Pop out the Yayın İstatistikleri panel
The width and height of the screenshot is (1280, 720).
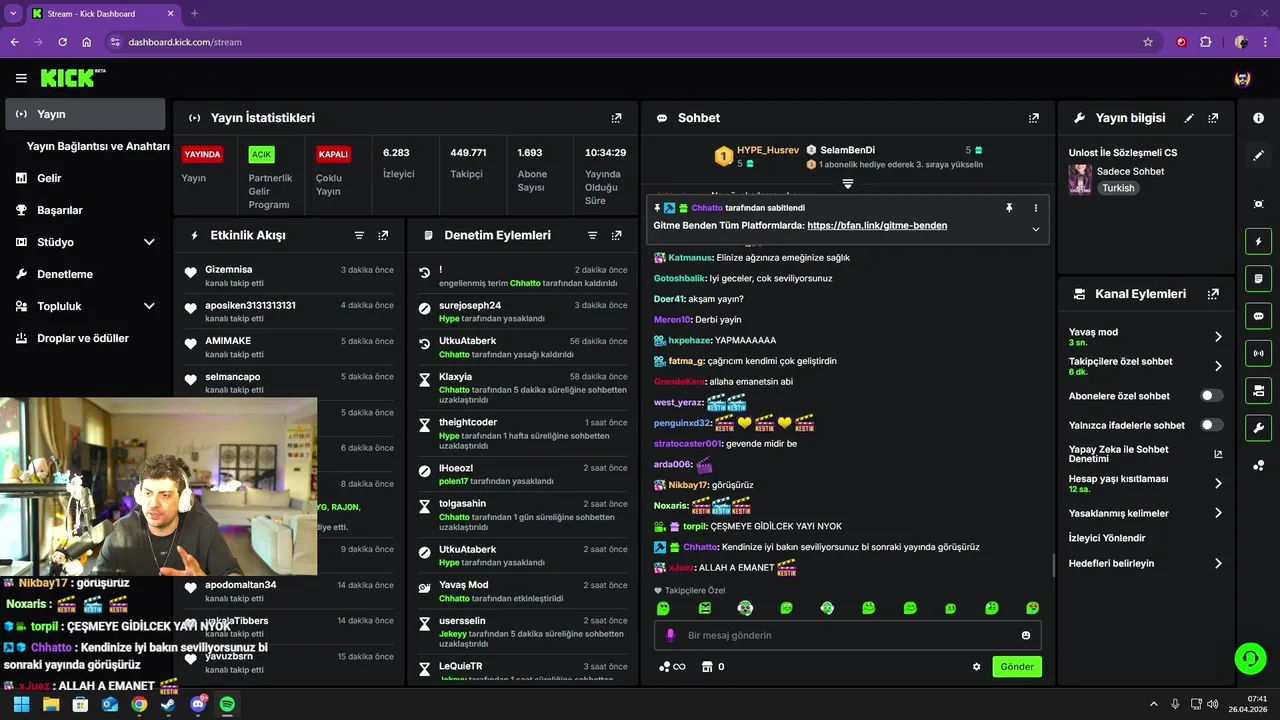[616, 118]
